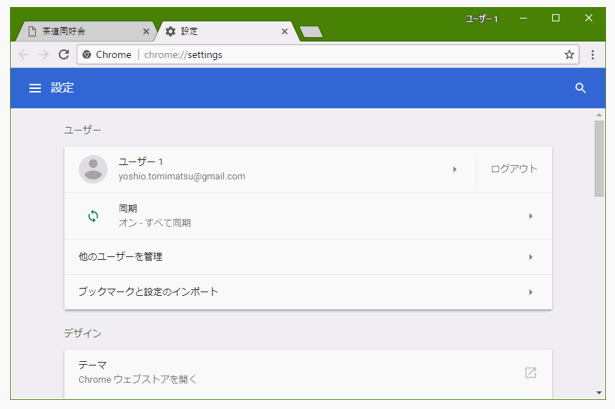The height and width of the screenshot is (409, 615).
Task: Click the green sync icon
Action: [93, 216]
